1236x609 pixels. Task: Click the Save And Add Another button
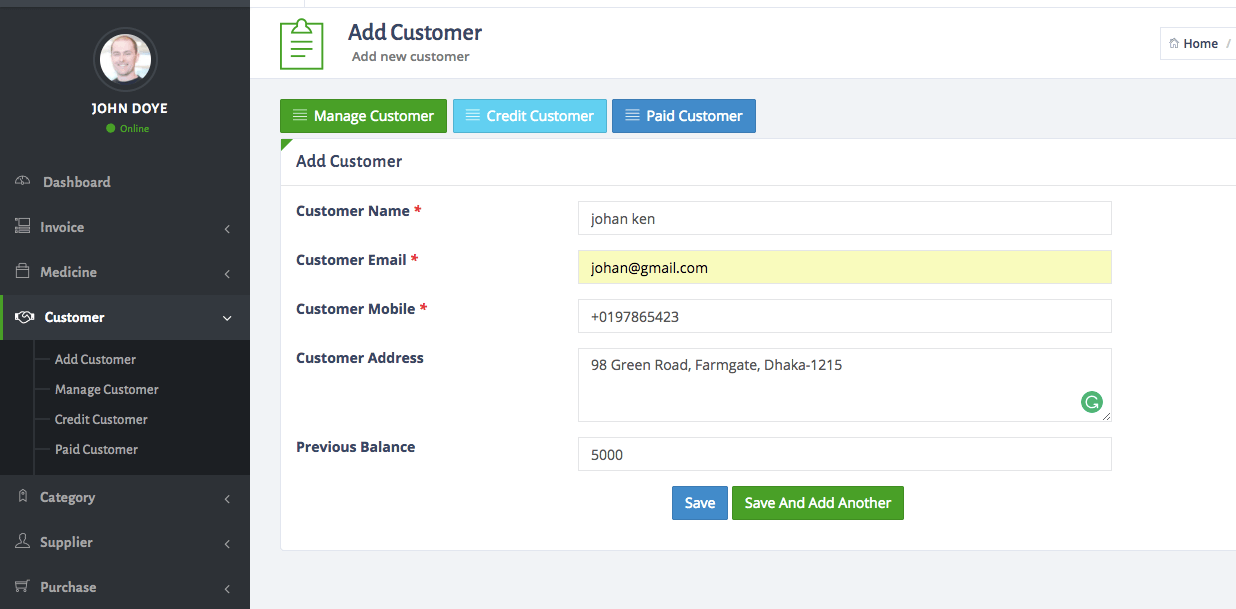[817, 502]
